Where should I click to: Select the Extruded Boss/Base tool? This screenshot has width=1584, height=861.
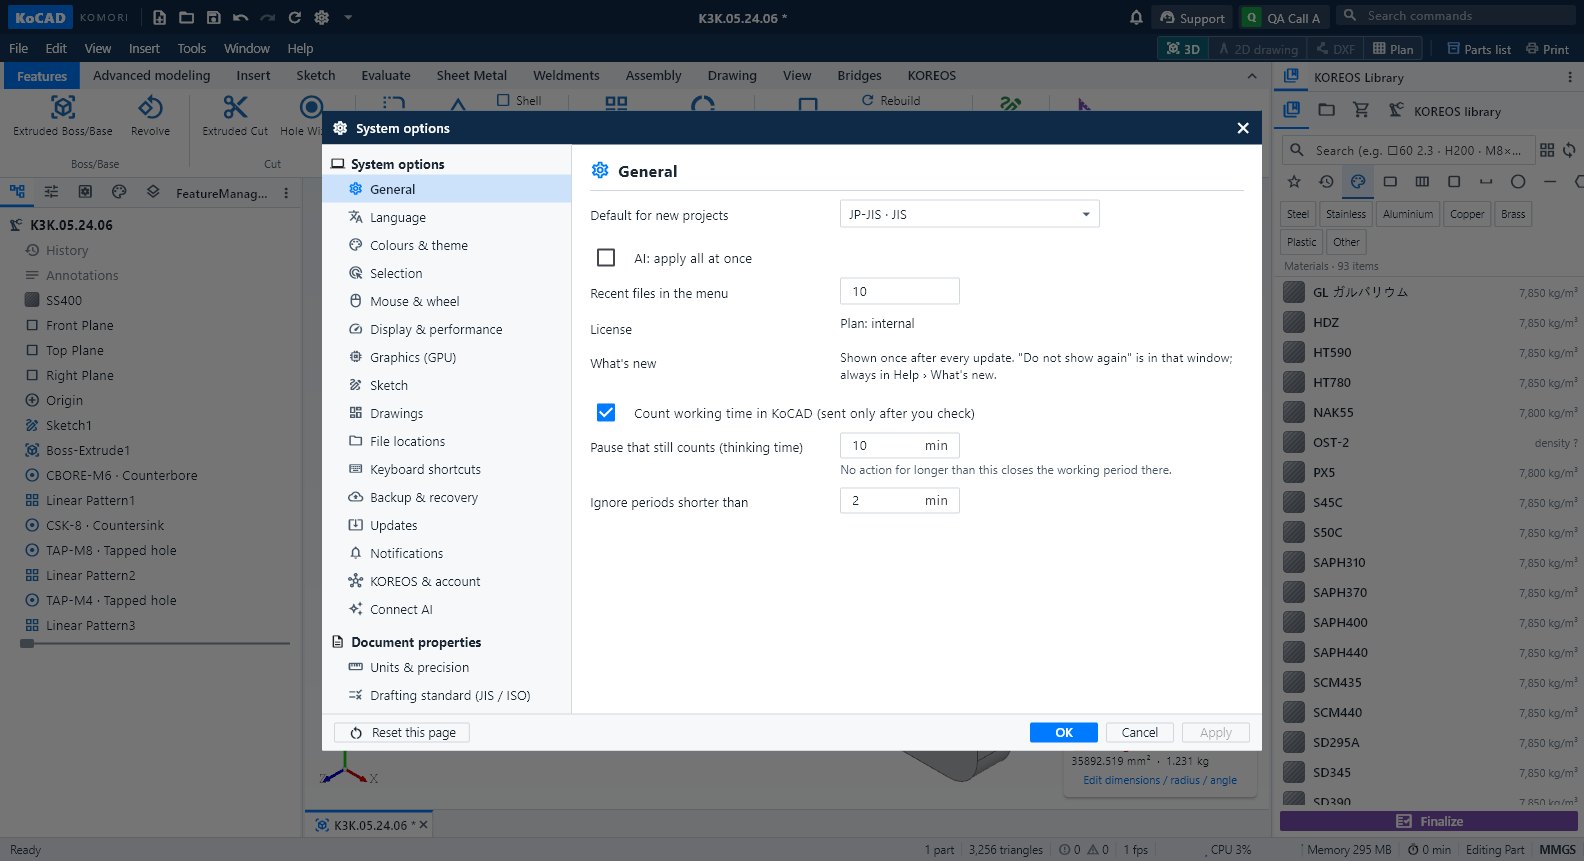click(63, 116)
